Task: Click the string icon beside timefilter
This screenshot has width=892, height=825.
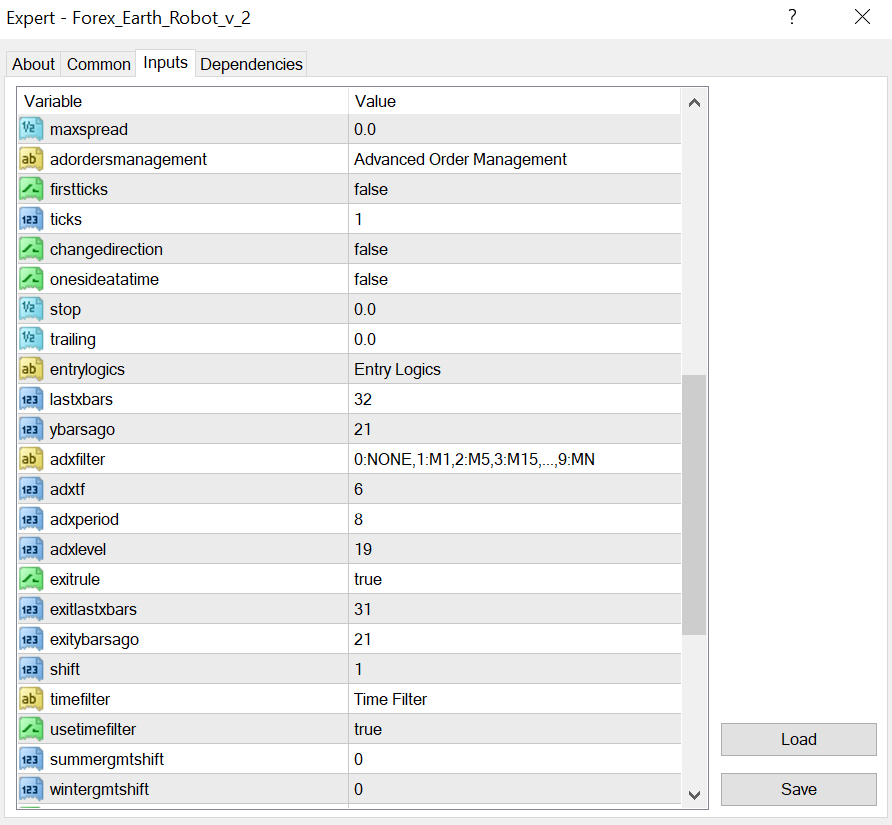Action: [x=31, y=699]
